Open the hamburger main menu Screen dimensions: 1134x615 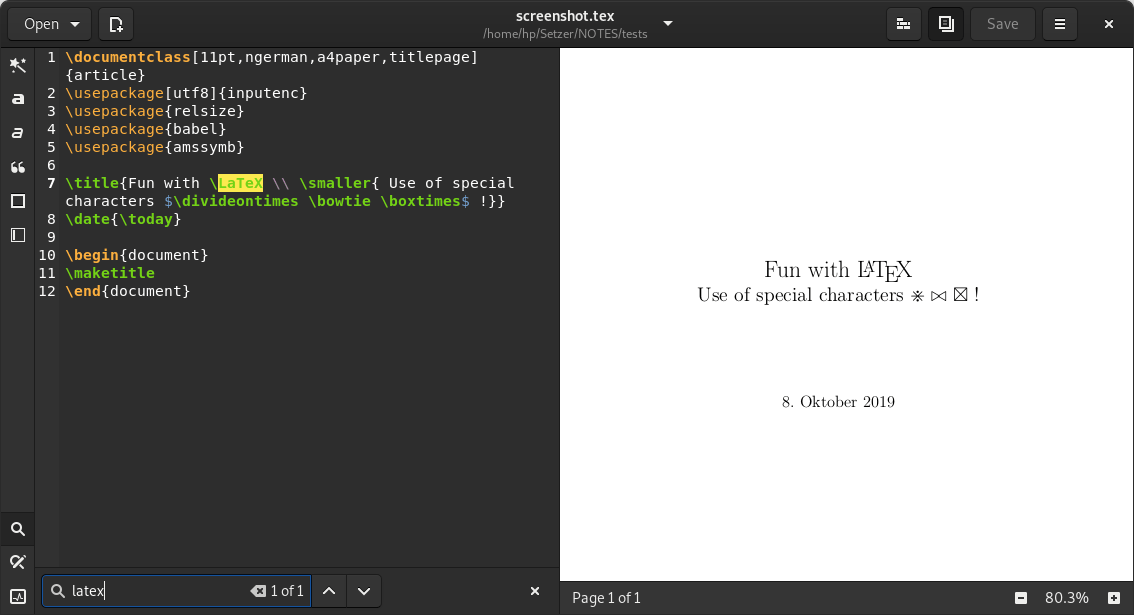[1060, 24]
